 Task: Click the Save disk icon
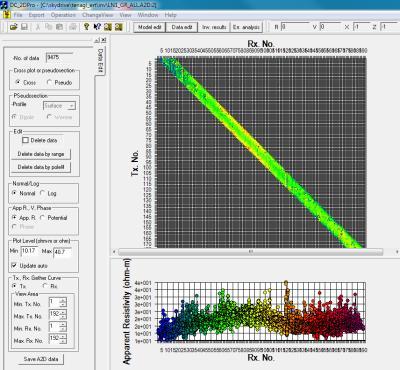24,27
